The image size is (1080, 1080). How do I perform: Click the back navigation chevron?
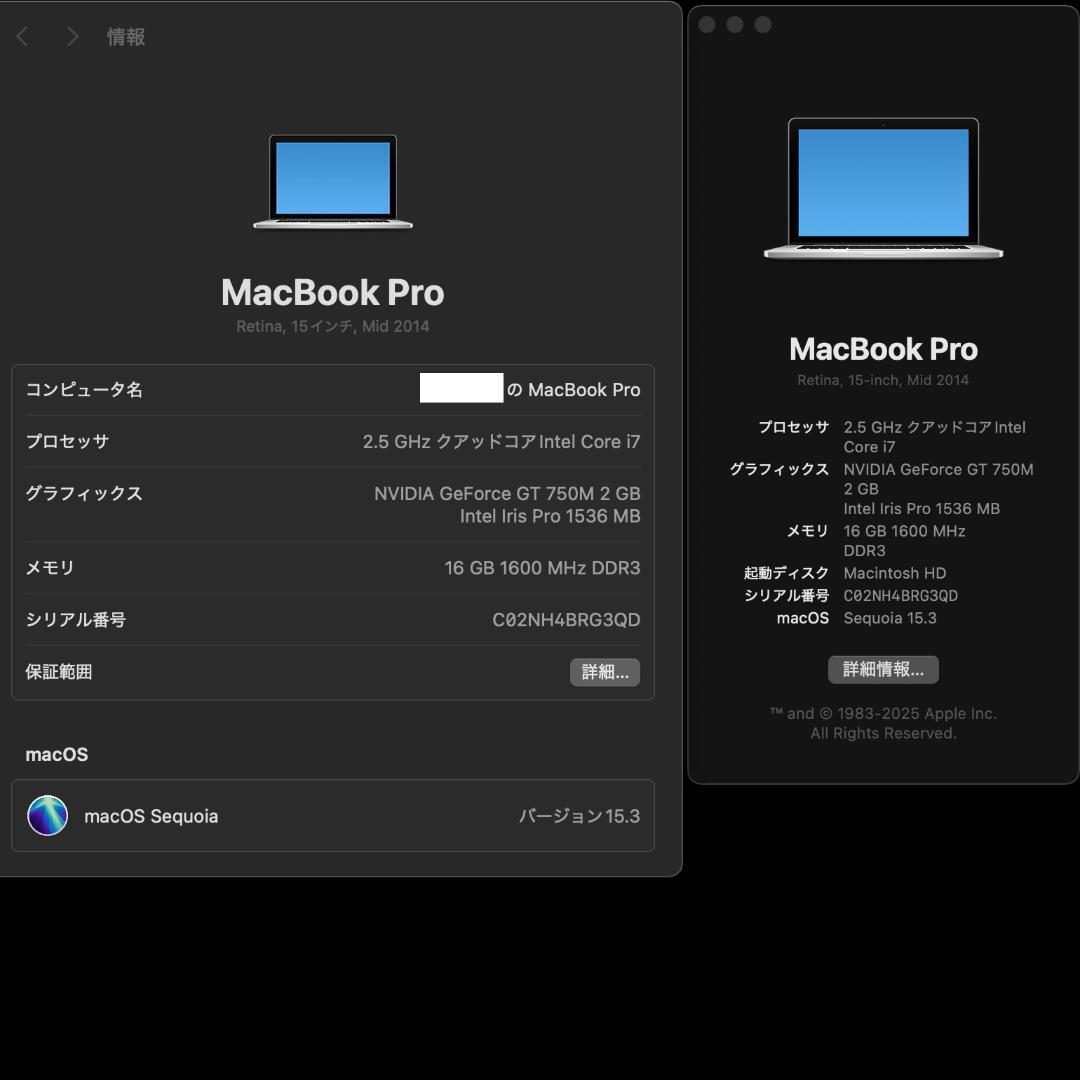point(22,36)
